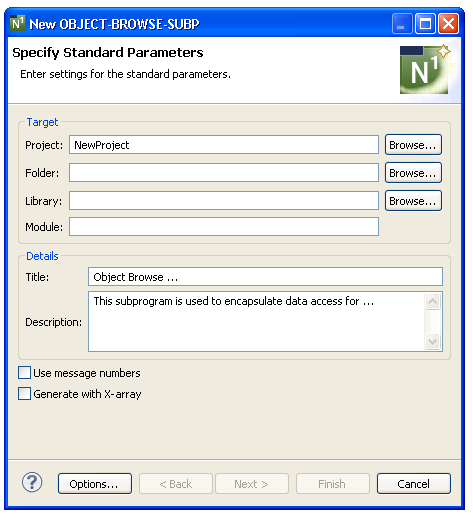Click the Project input field

pyautogui.click(x=224, y=145)
